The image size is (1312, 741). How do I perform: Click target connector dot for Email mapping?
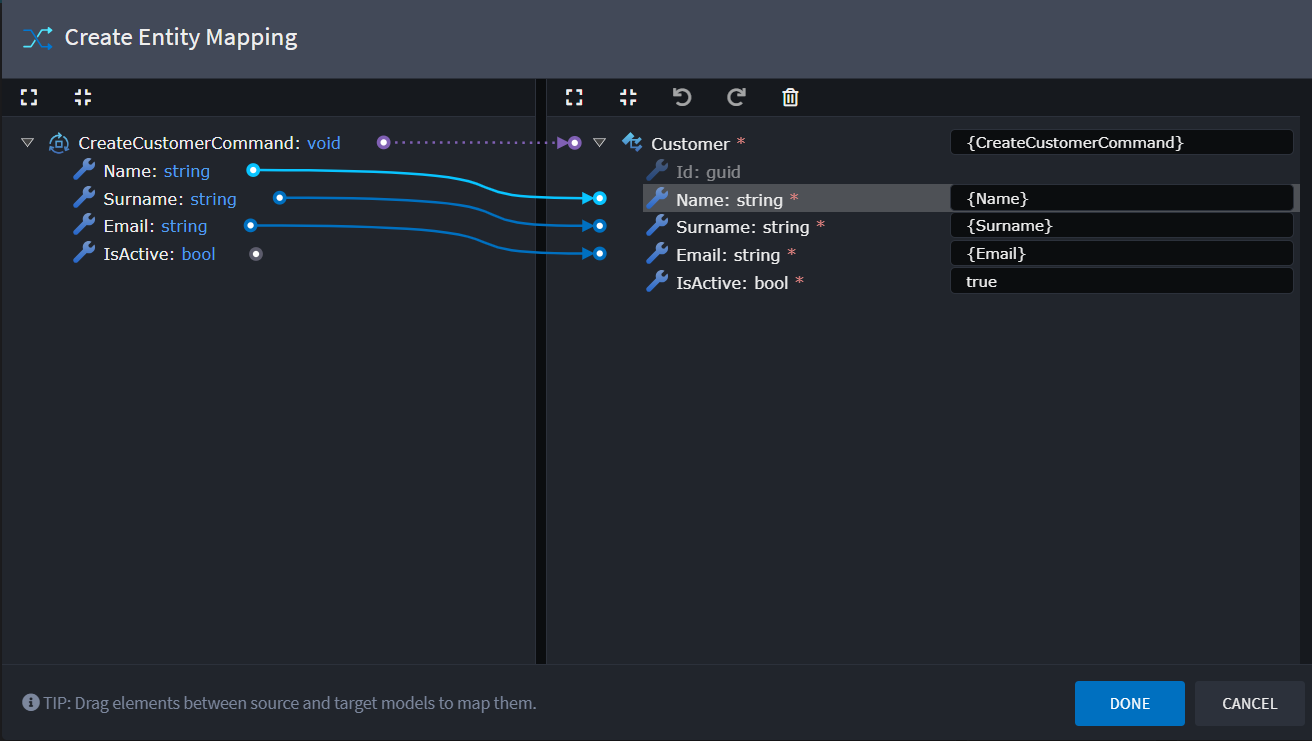coord(599,254)
